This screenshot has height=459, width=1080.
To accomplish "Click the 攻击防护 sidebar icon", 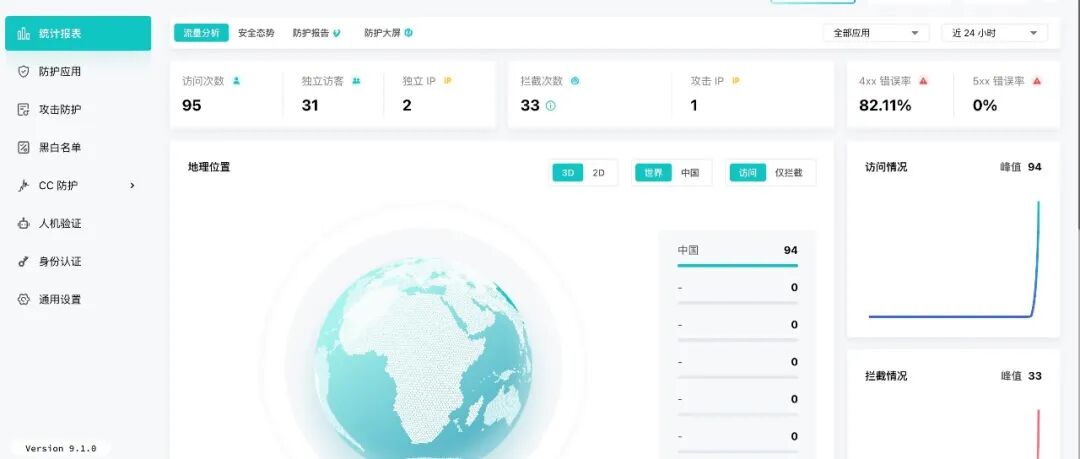I will [x=24, y=110].
